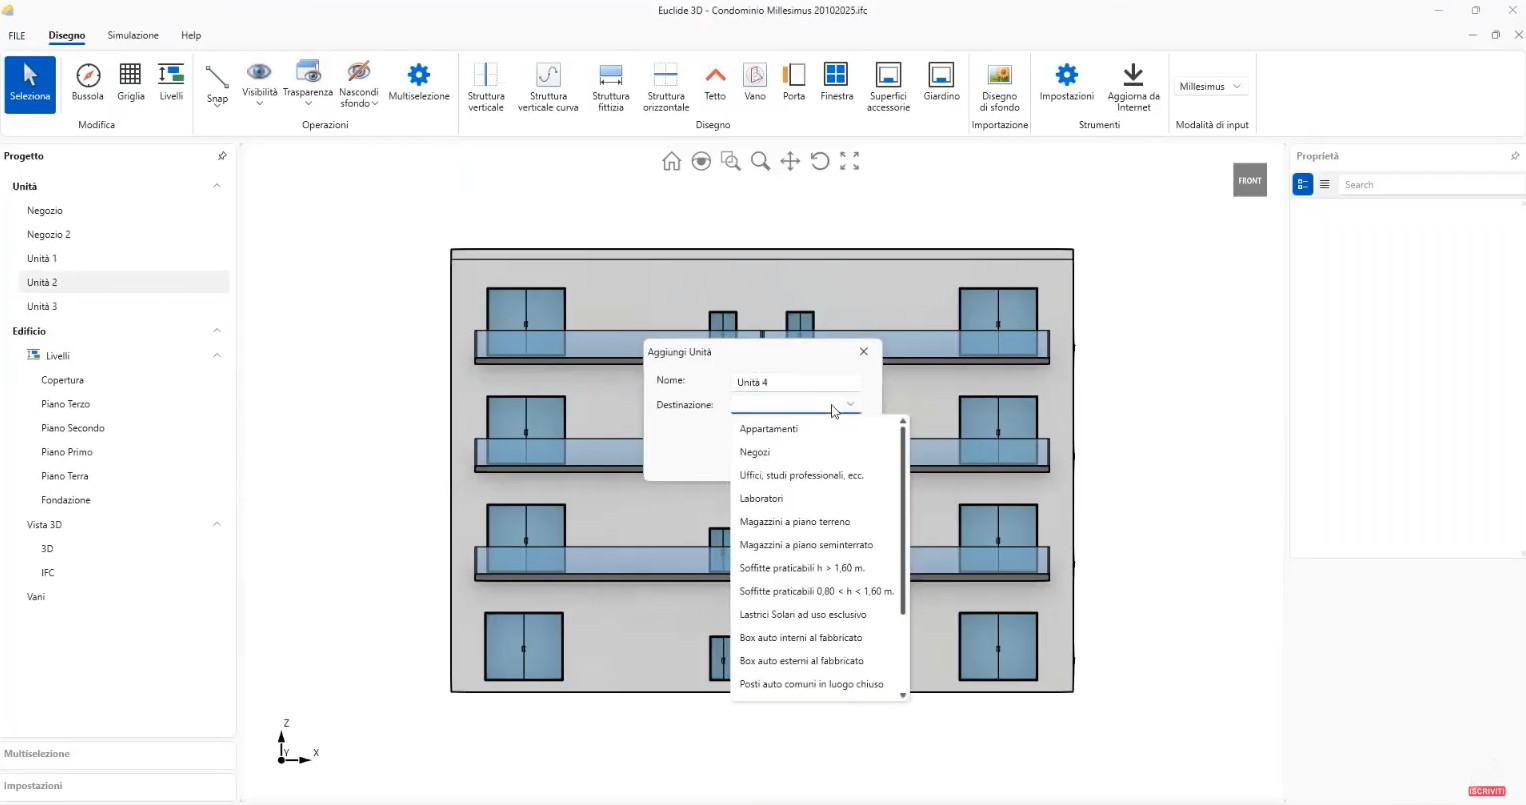
Task: Activate the Porta door tool
Action: [794, 81]
